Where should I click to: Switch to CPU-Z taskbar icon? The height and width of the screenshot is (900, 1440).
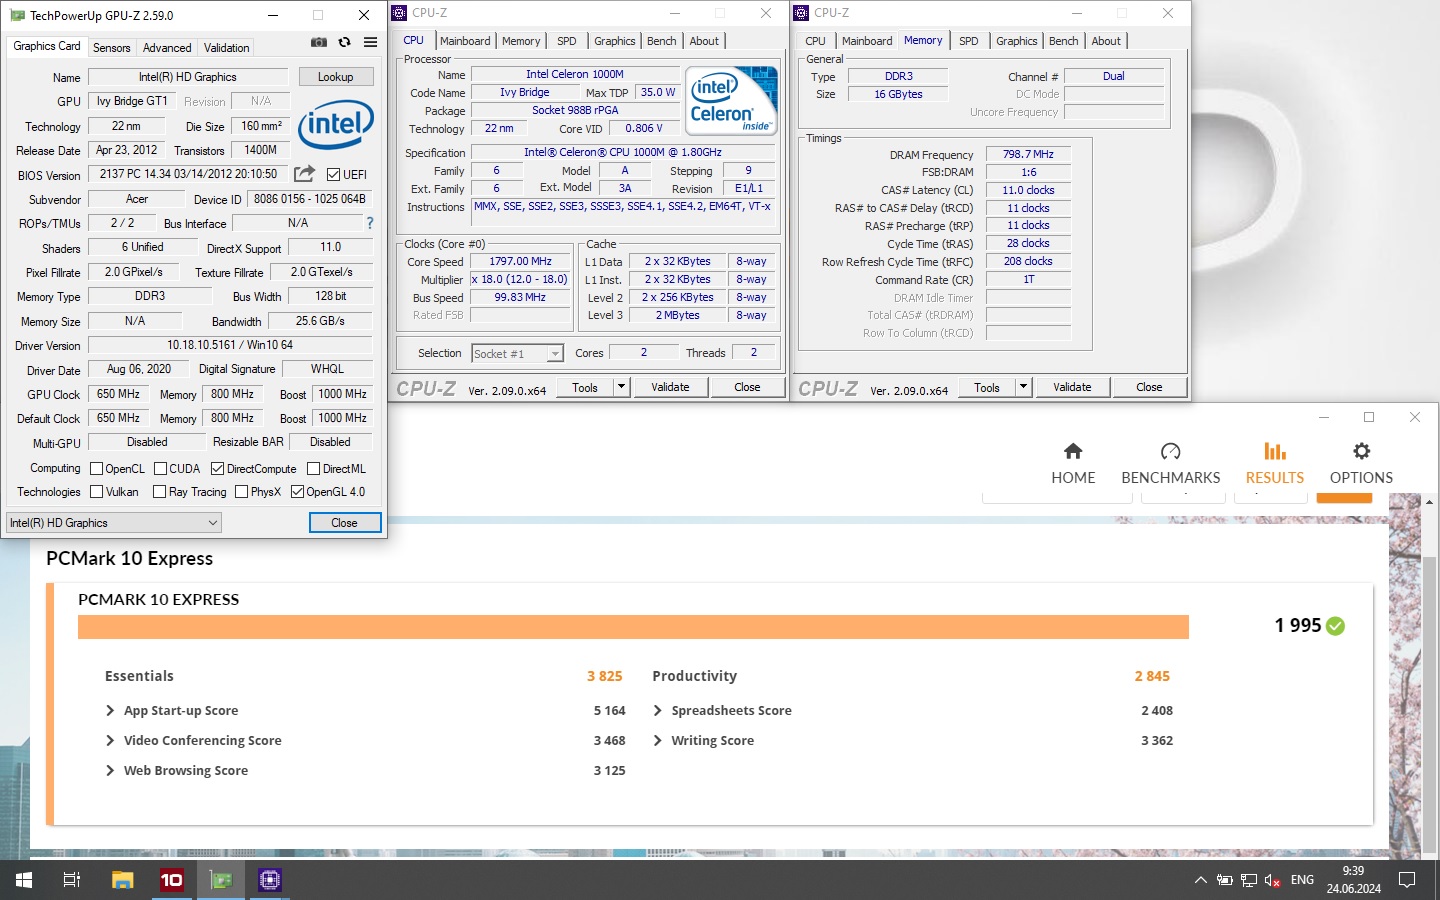(x=270, y=880)
